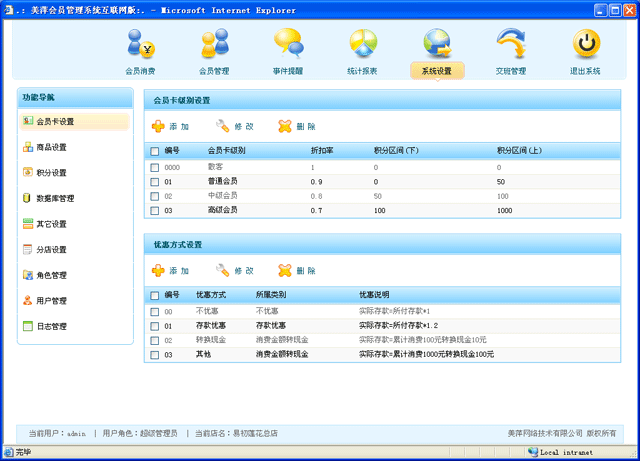640x461 pixels.
Task: Click 修改 text in 会员卡级别设置
Action: tap(244, 127)
